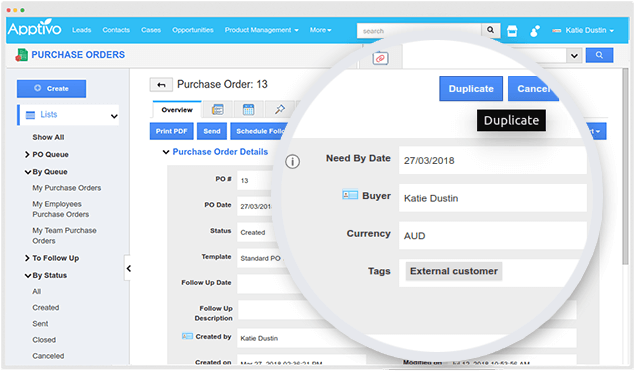Image resolution: width=635 pixels, height=371 pixels.
Task: Select the Overview tab
Action: click(x=177, y=110)
